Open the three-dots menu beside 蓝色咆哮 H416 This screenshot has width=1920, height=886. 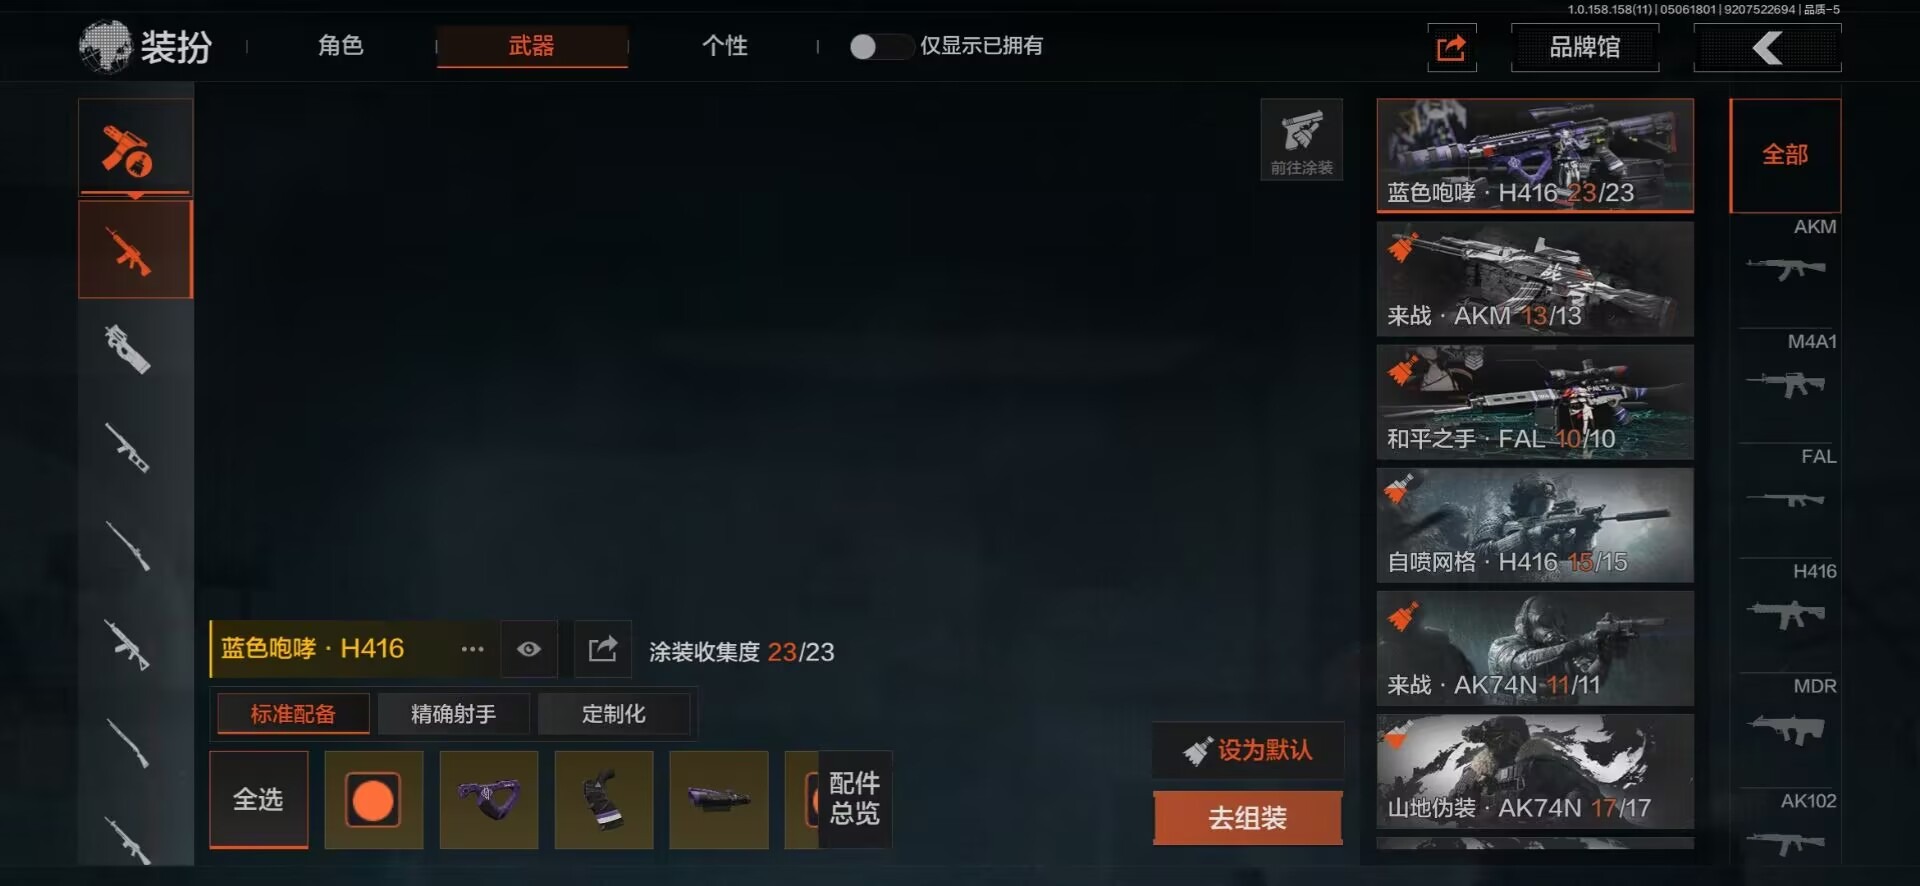pyautogui.click(x=472, y=649)
